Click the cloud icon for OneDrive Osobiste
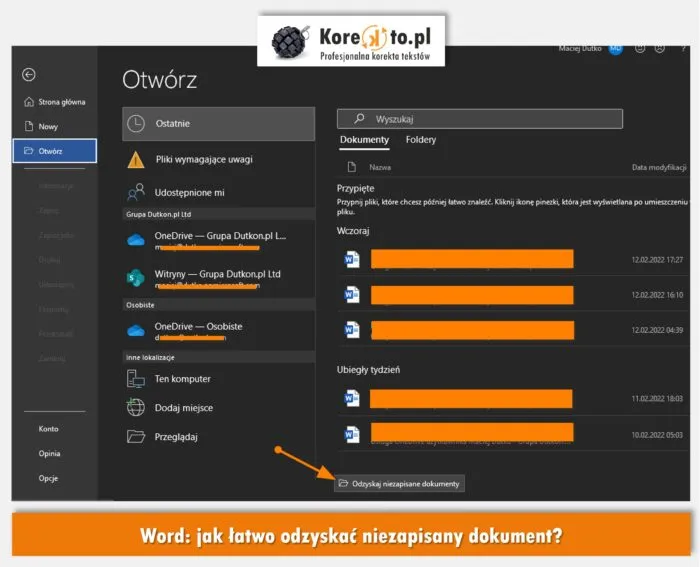Viewport: 700px width, 567px height. (x=136, y=331)
